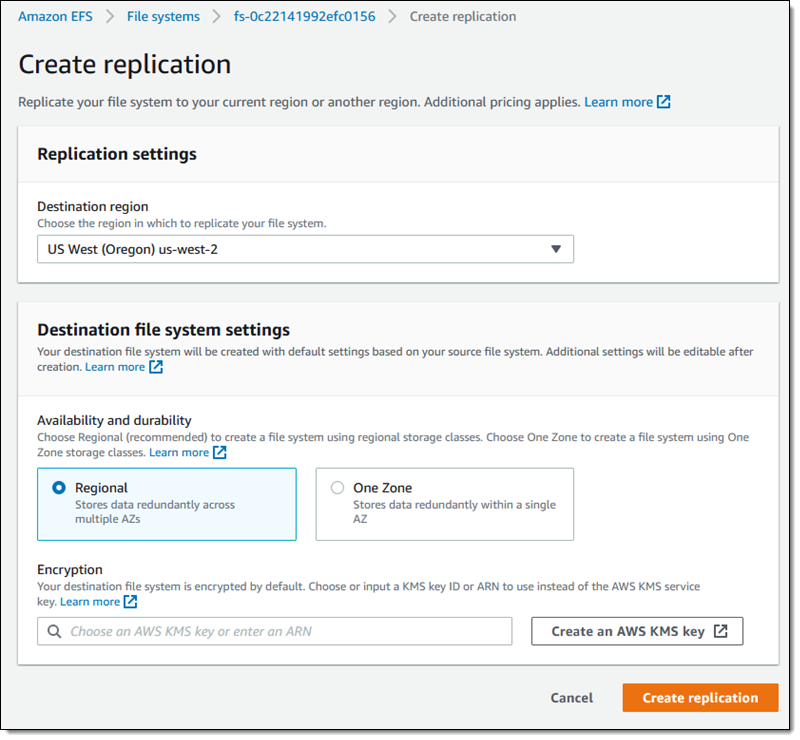Click external icon after Availability Learn more

click(x=220, y=452)
